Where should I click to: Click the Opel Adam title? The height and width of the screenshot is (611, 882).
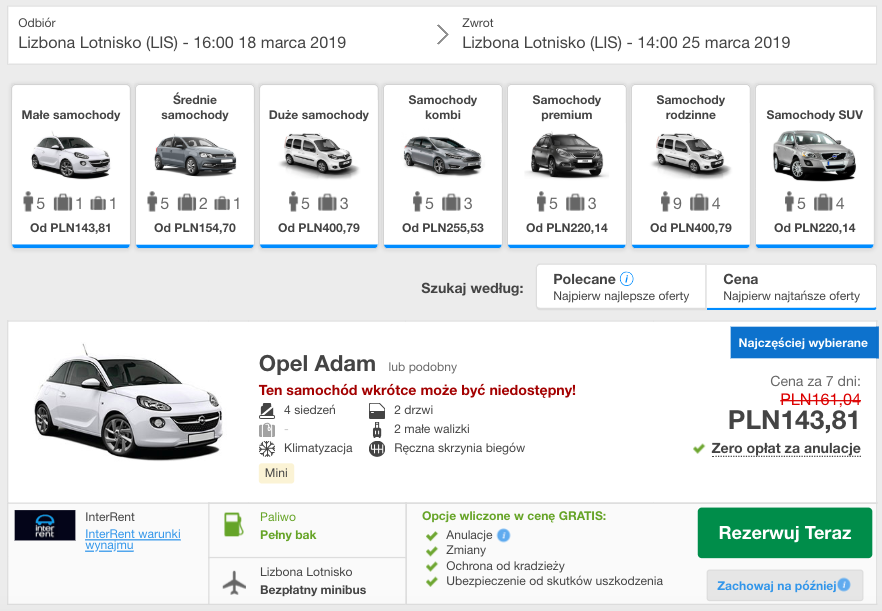point(317,363)
